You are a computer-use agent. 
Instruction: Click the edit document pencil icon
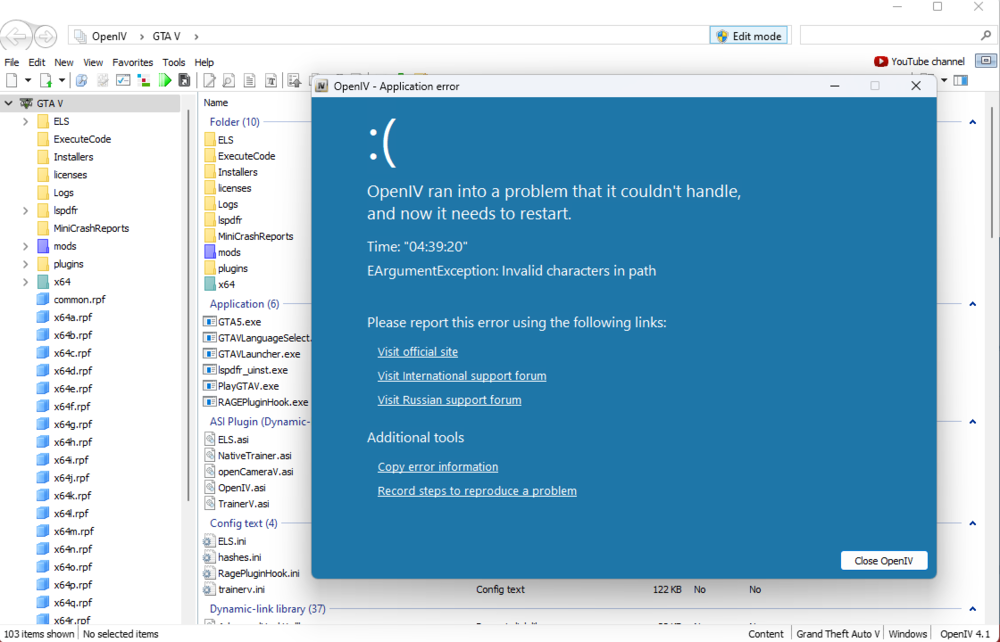209,80
